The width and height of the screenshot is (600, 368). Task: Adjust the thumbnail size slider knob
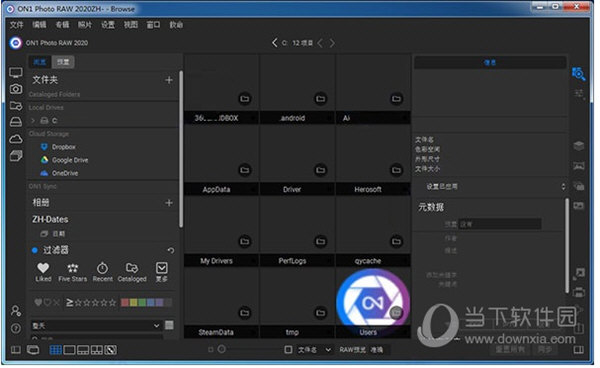pyautogui.click(x=222, y=349)
